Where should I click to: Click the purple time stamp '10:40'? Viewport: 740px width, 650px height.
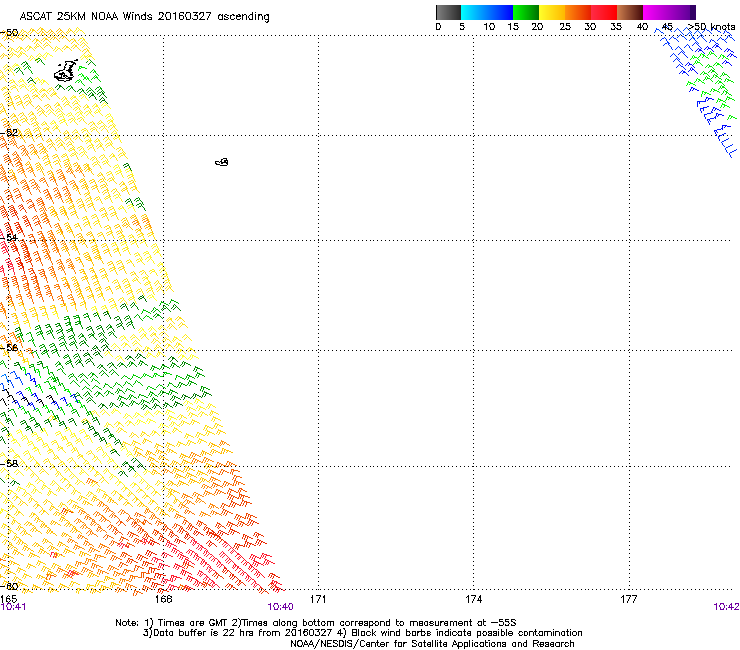click(280, 607)
